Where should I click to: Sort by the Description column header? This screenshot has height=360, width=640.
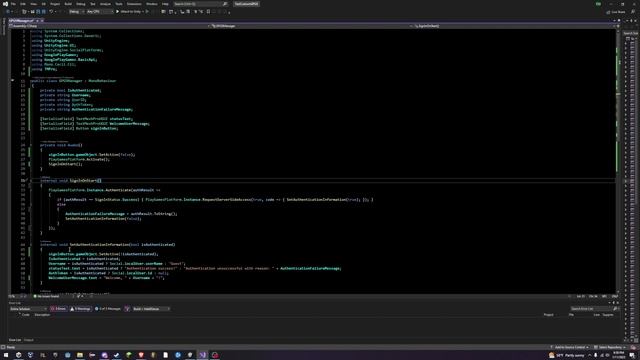(42, 315)
